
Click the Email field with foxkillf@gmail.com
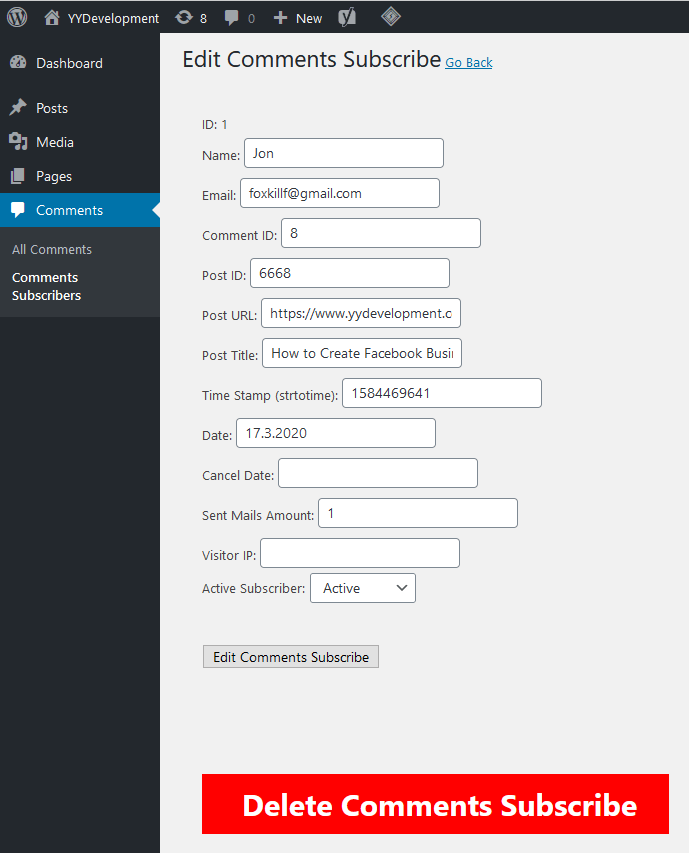tap(340, 193)
